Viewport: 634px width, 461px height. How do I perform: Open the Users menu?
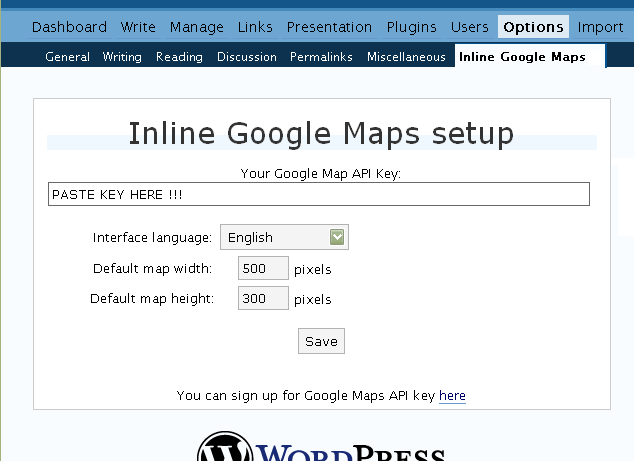[469, 27]
